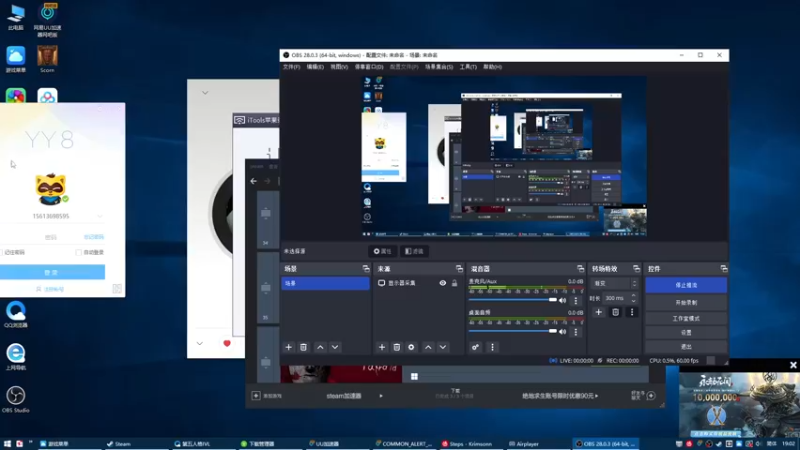Open source properties gear in Sources panel
The image size is (800, 450).
point(411,347)
